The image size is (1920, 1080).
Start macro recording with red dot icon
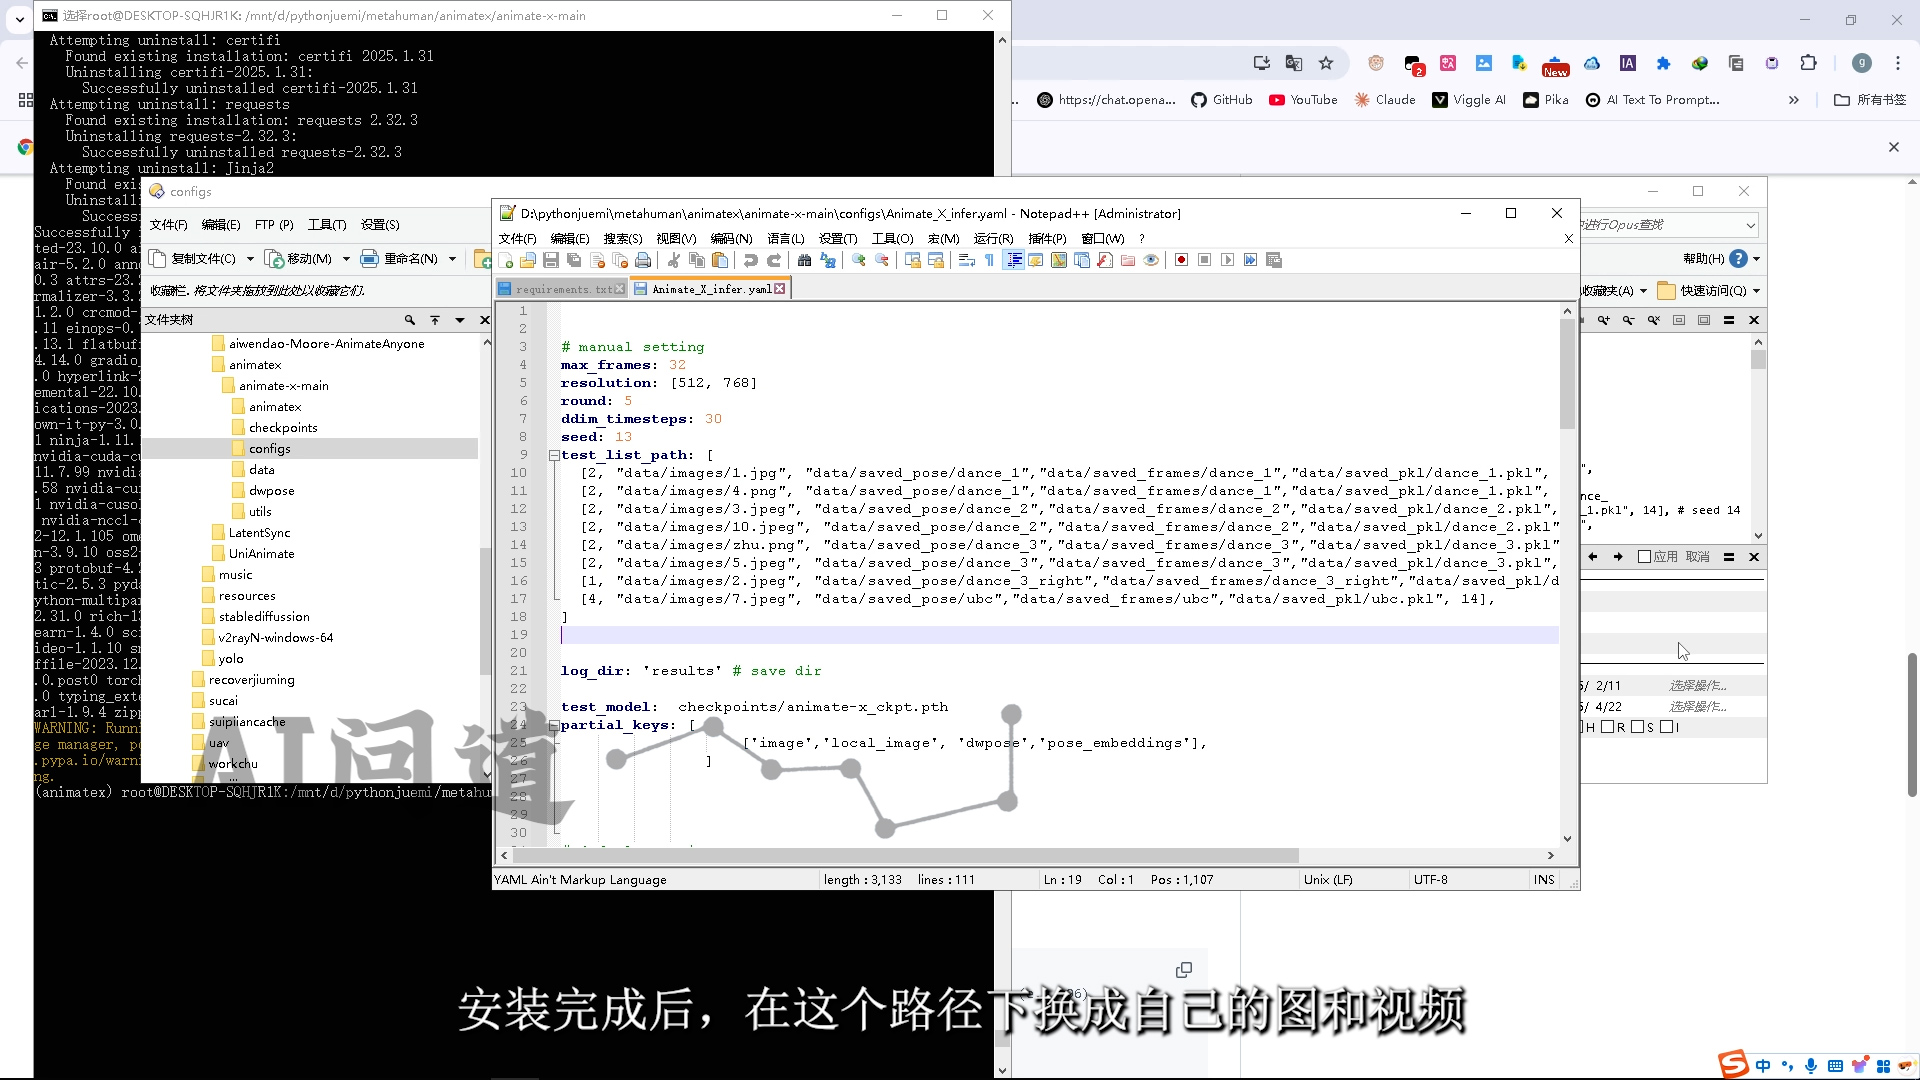(1181, 260)
